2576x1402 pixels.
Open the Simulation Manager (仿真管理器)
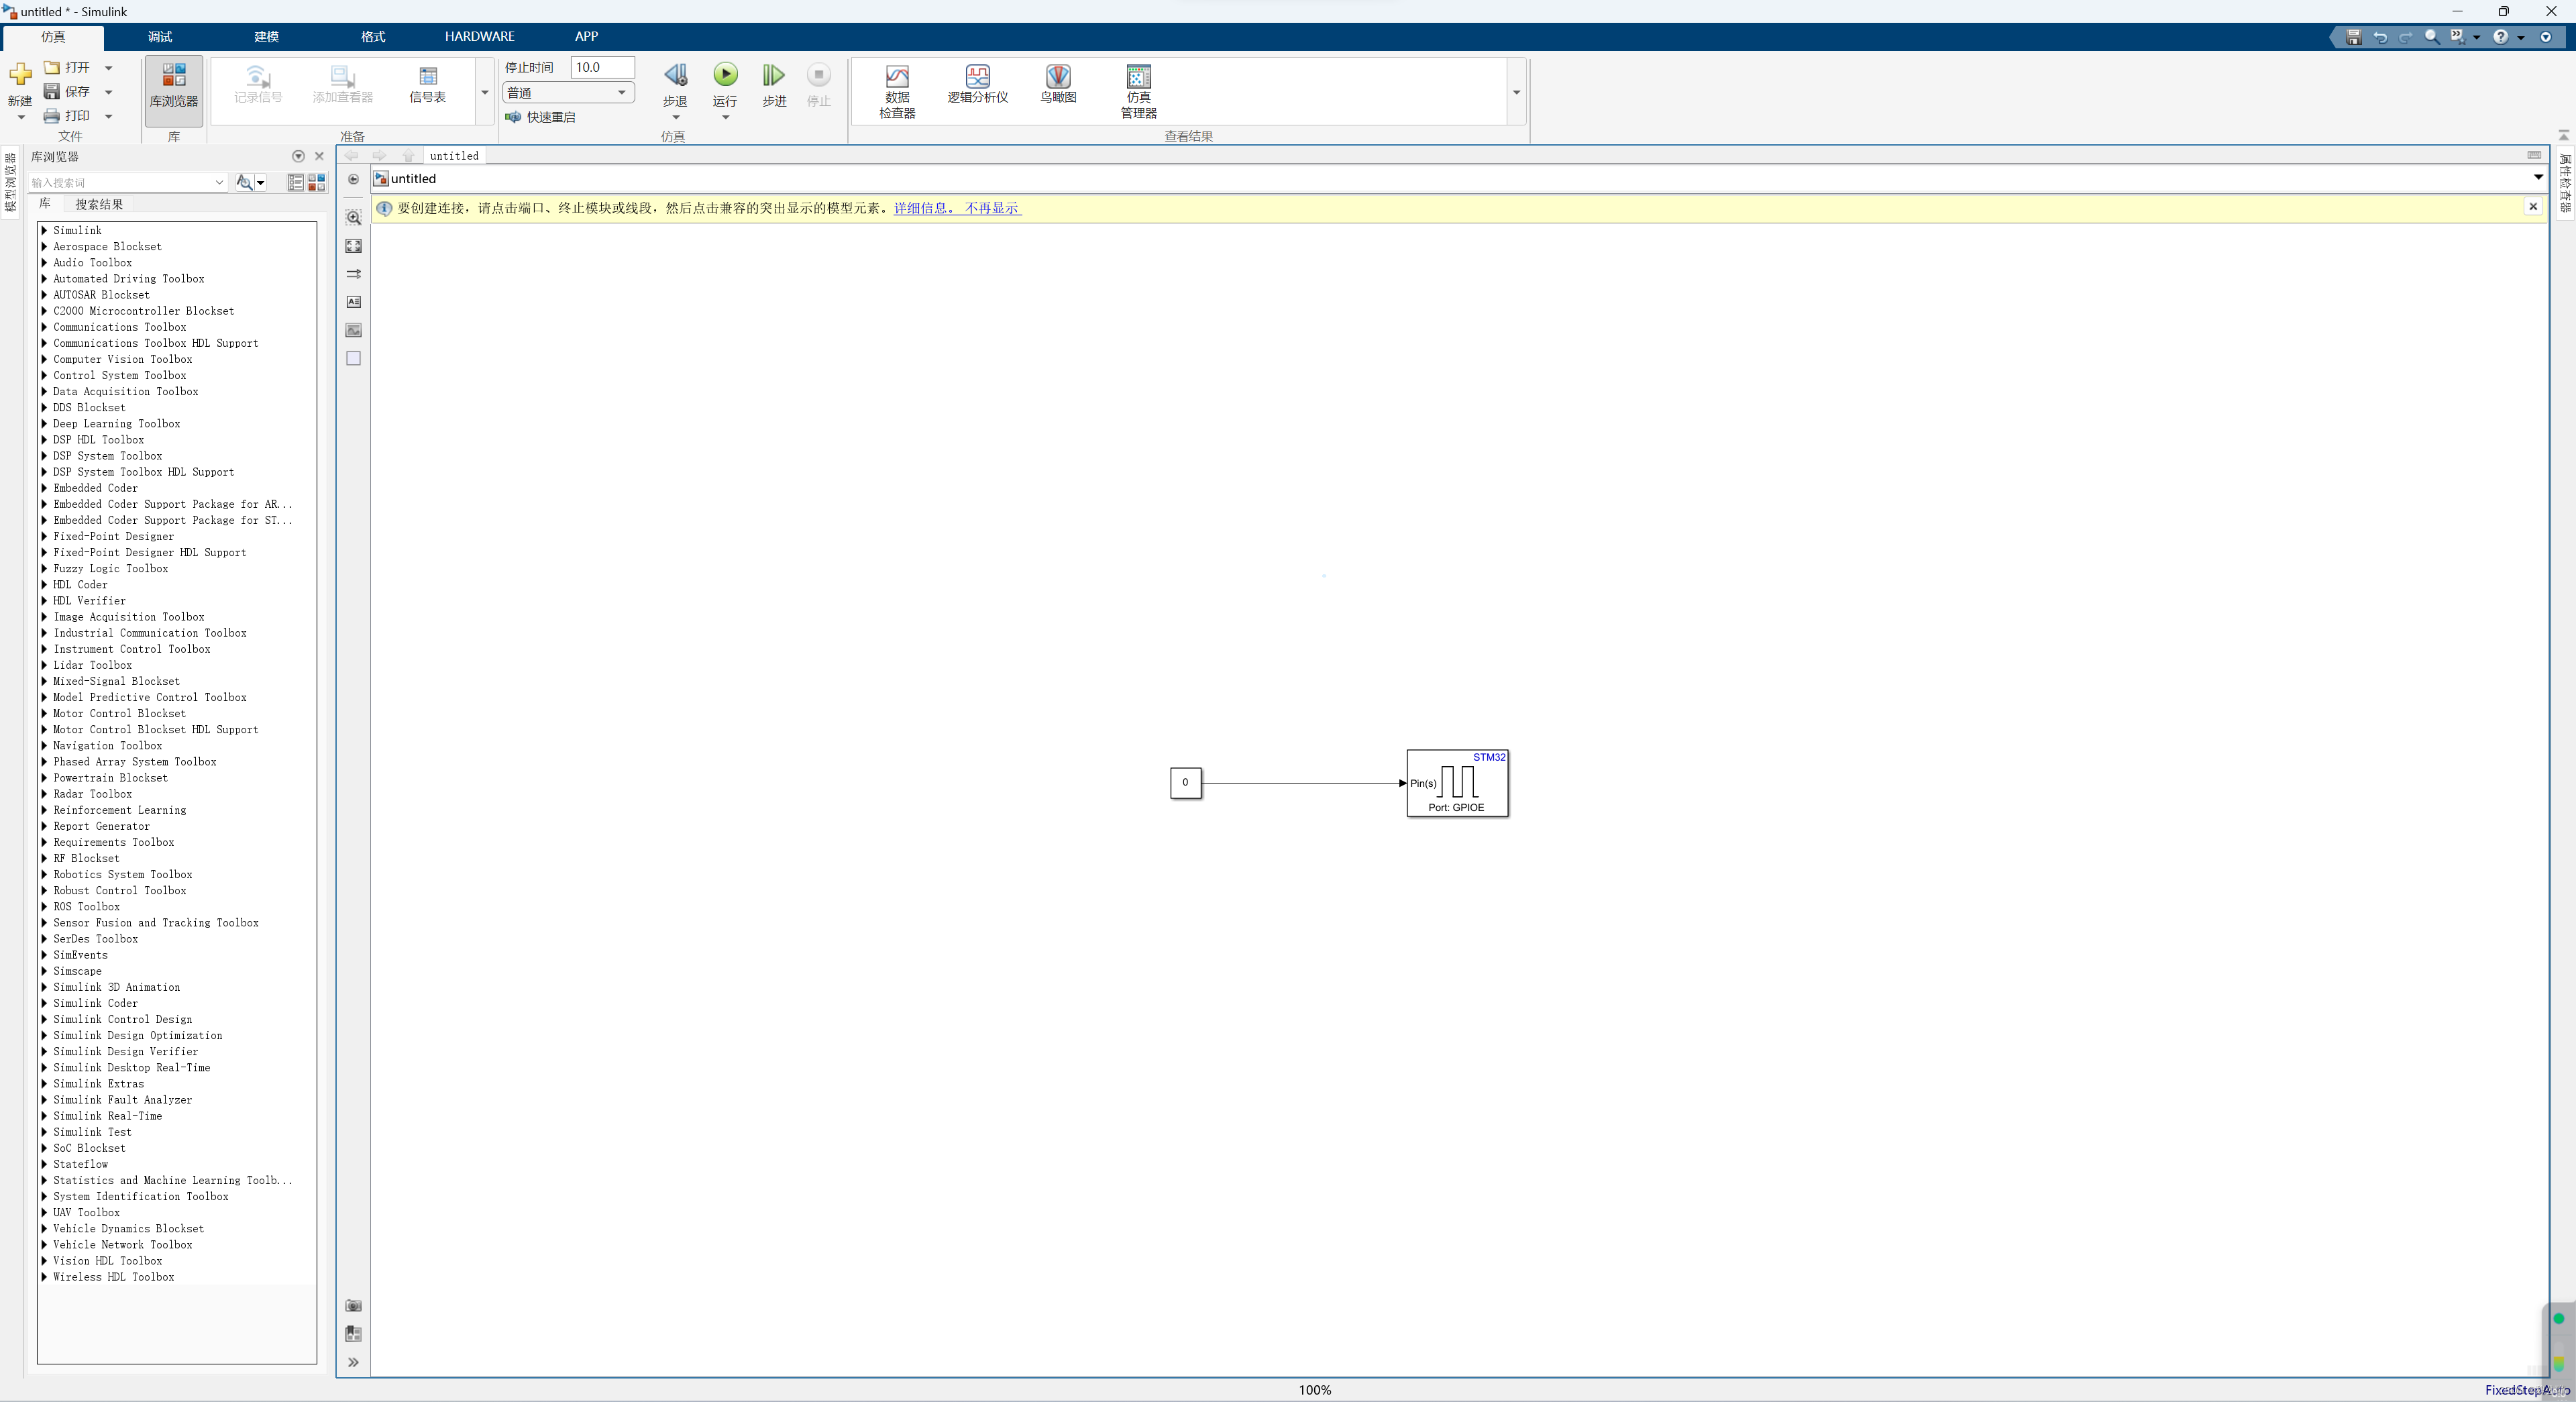(x=1138, y=89)
